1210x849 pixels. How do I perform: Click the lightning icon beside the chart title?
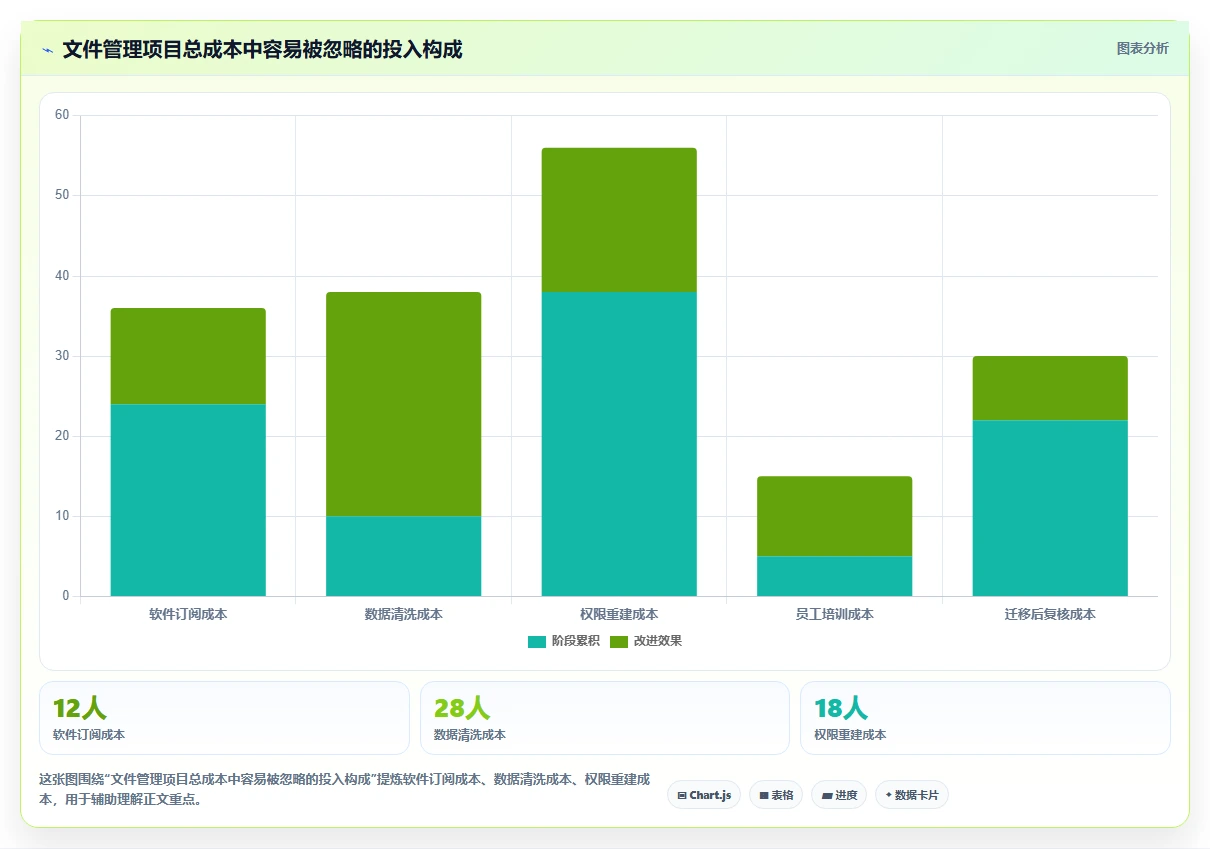tap(47, 50)
